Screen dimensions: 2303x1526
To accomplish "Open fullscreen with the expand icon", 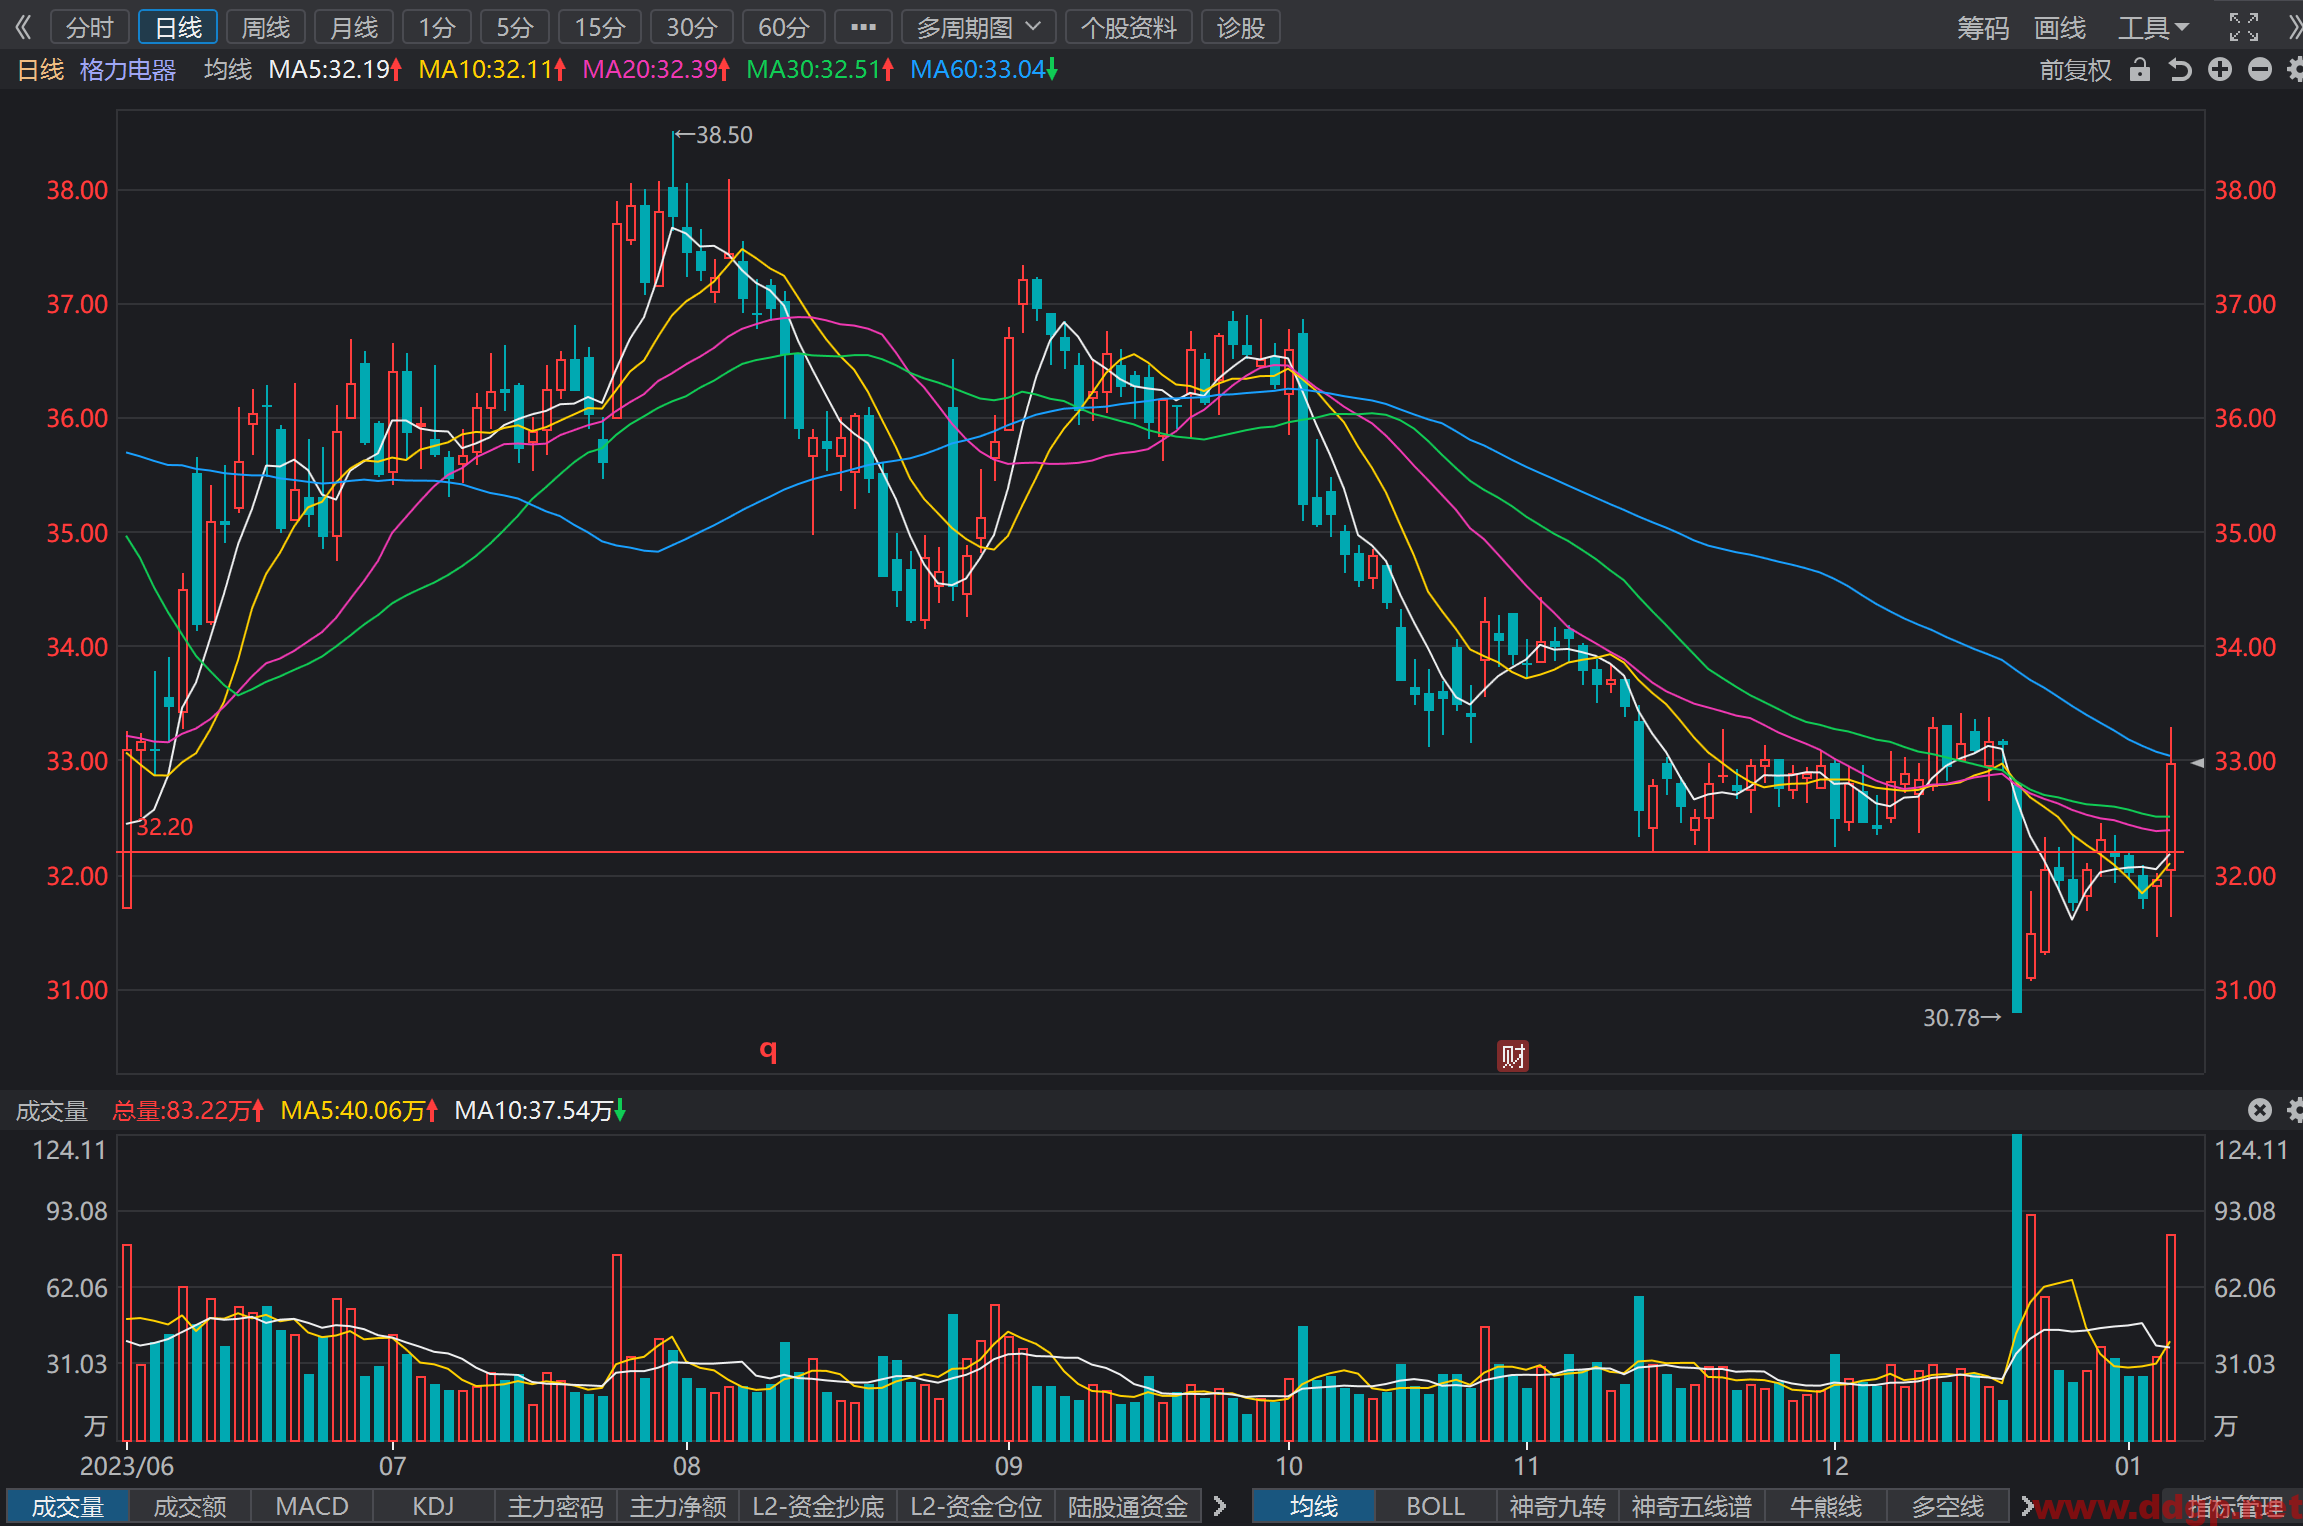I will pos(2244,27).
